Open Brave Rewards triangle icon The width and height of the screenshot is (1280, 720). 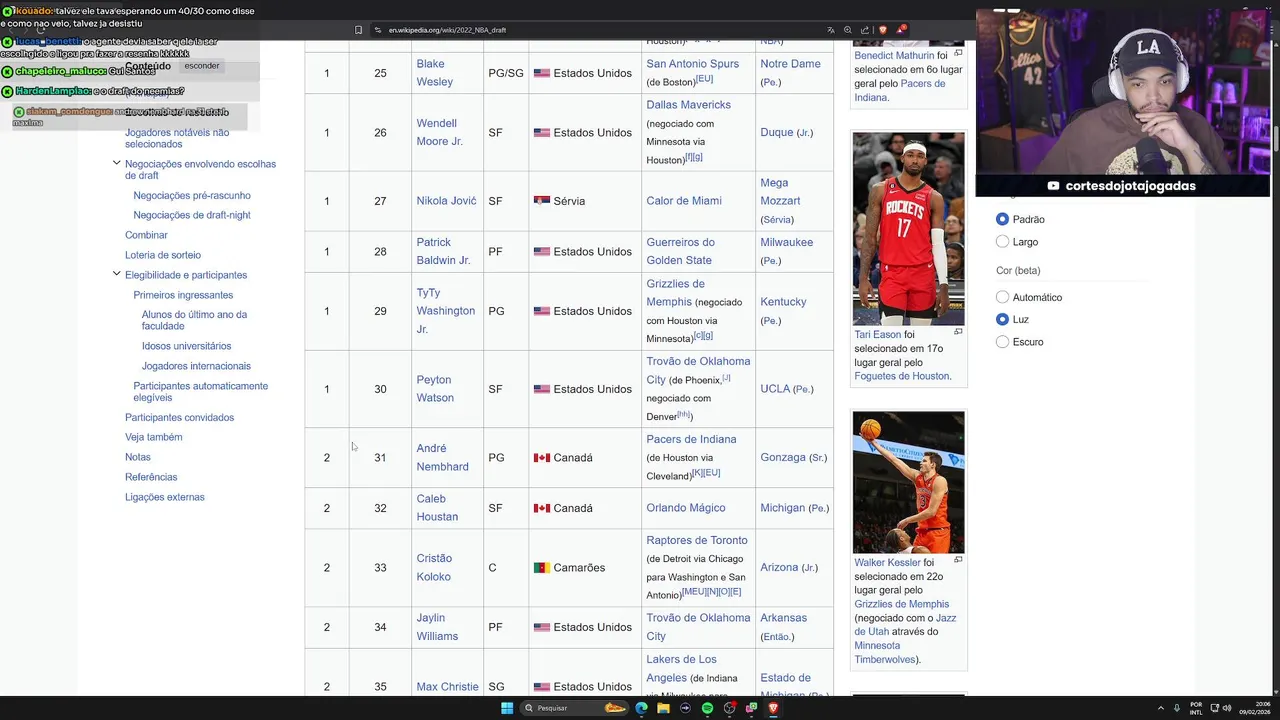point(901,29)
